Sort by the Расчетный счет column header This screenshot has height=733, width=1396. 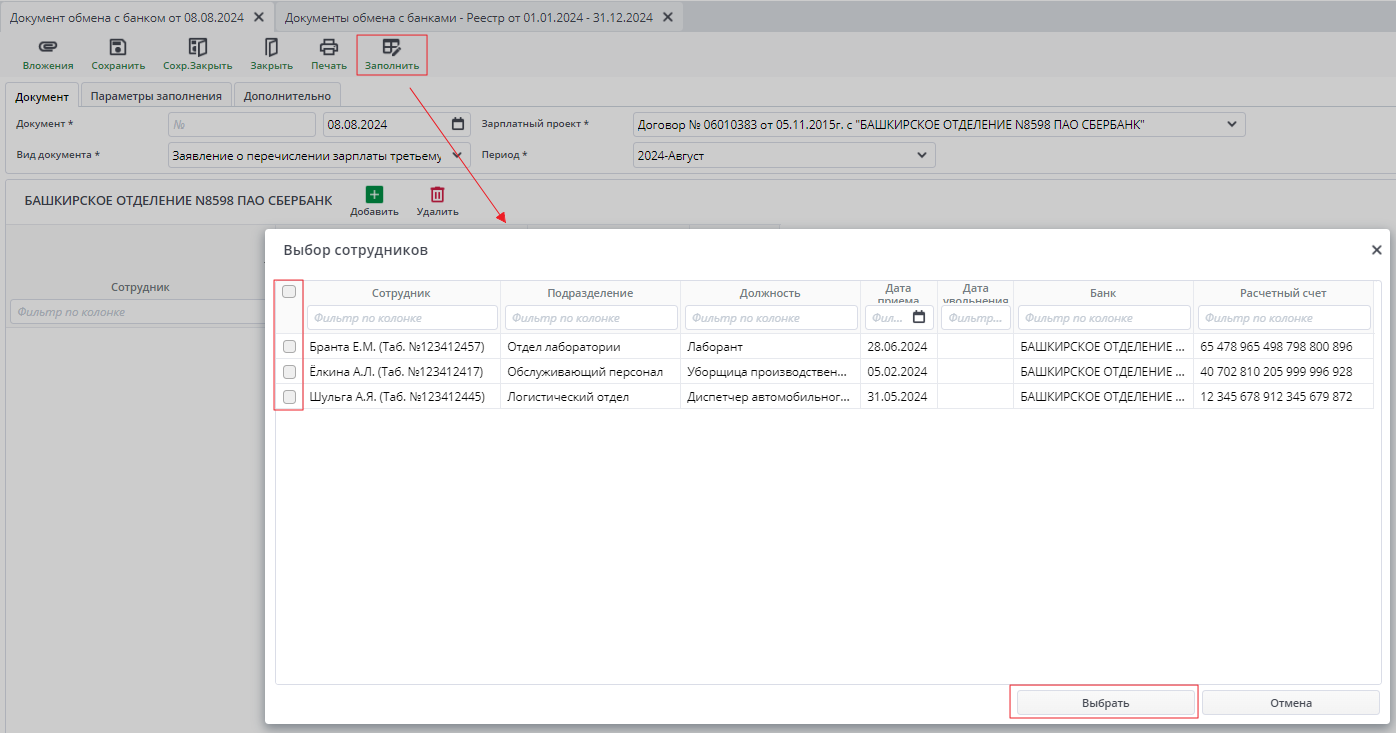(x=1283, y=293)
